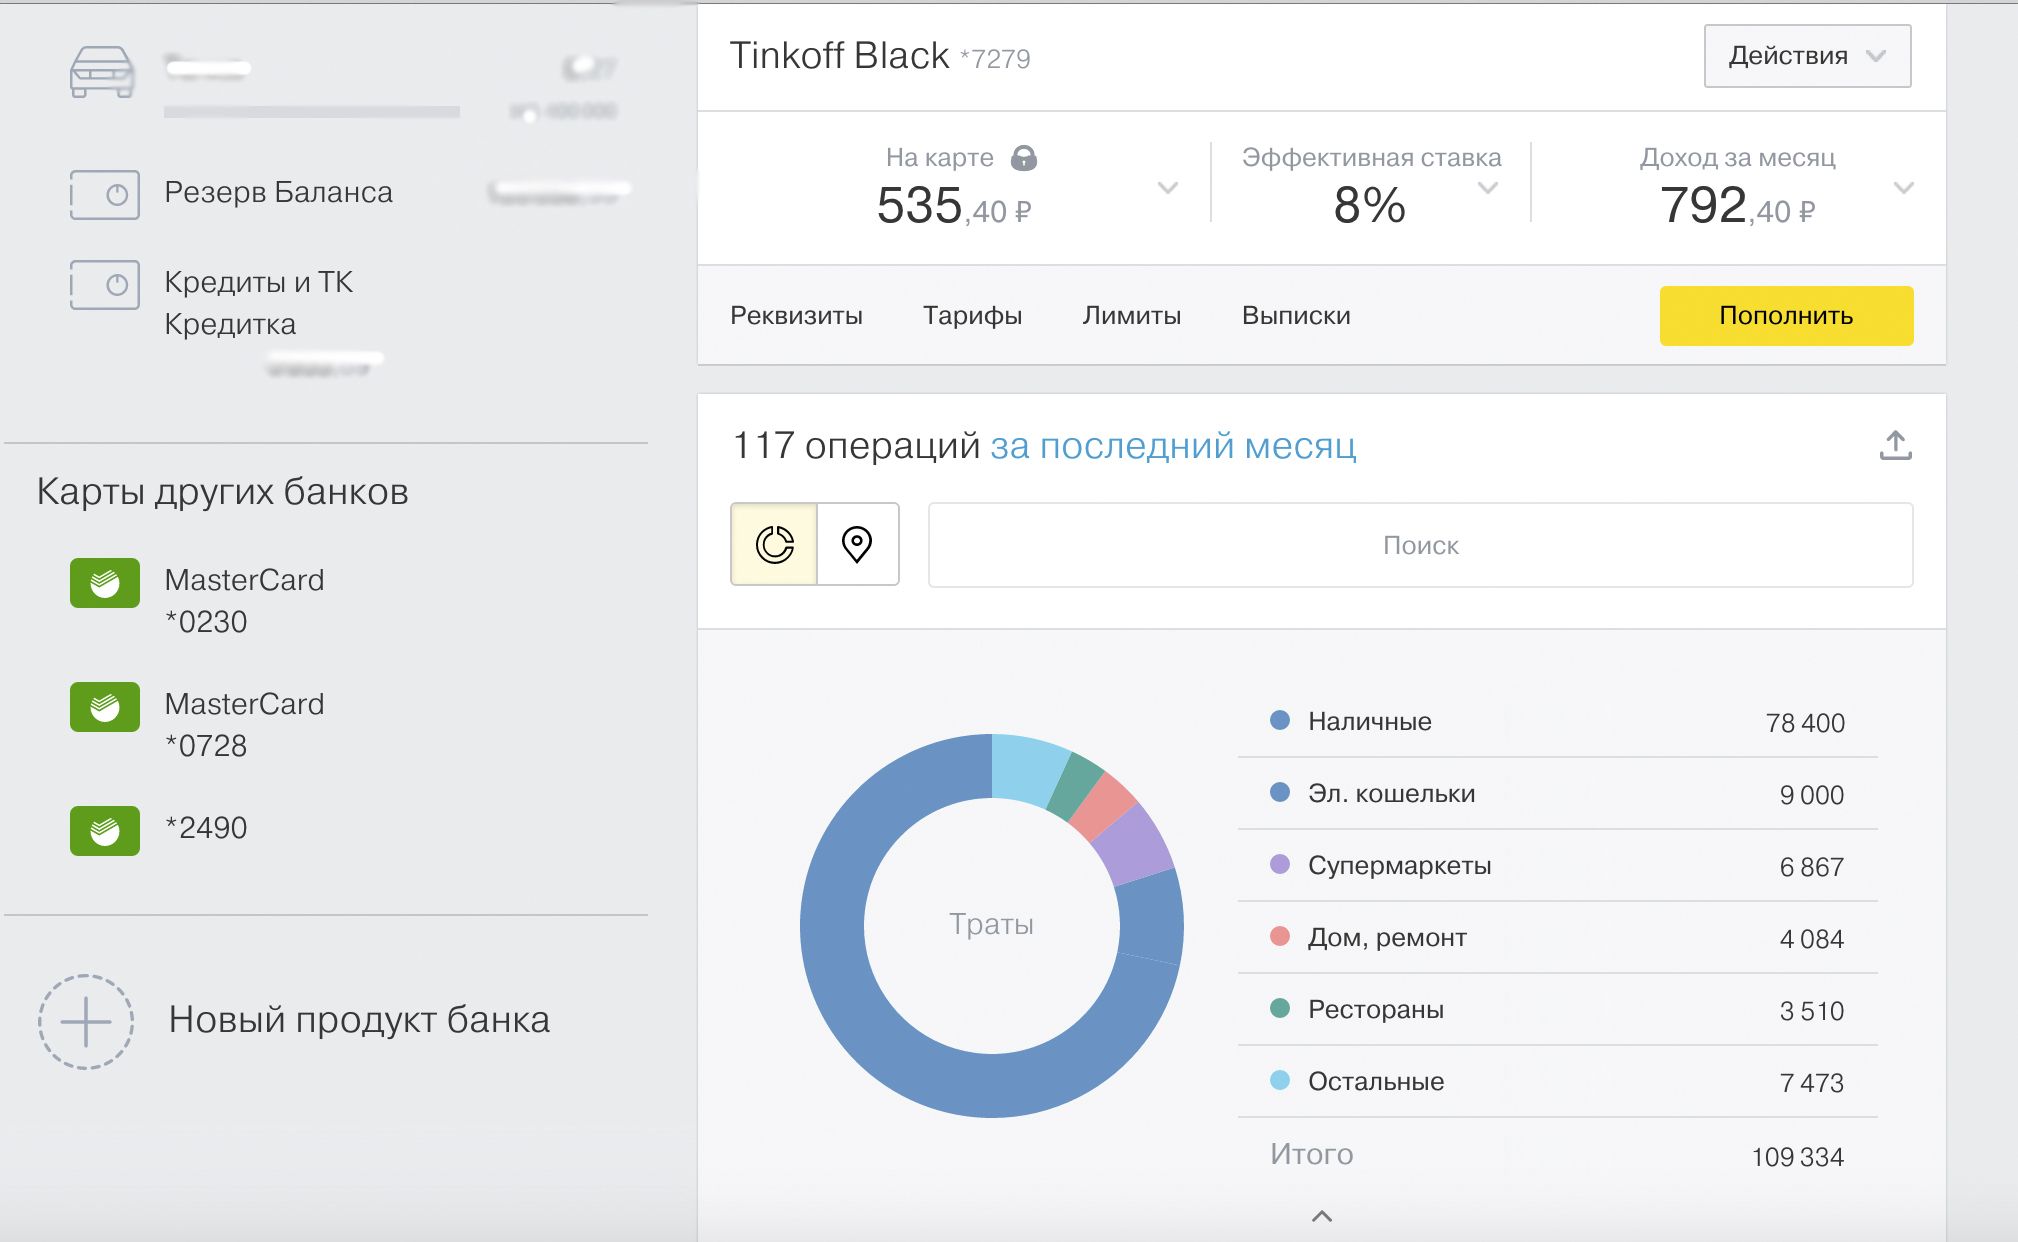Click the 535,40 ₽ card balance
The image size is (2018, 1242).
(x=954, y=206)
